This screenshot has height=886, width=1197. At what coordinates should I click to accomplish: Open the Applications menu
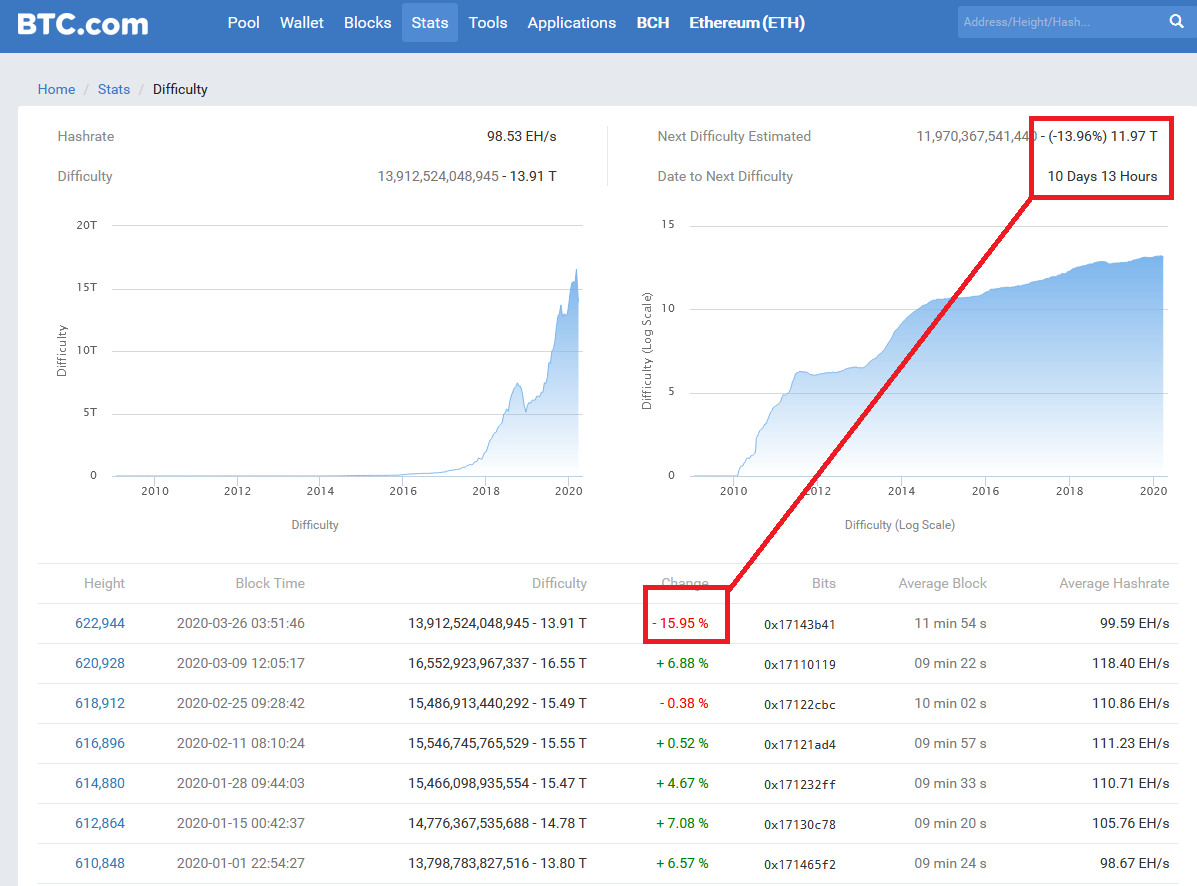(x=572, y=23)
